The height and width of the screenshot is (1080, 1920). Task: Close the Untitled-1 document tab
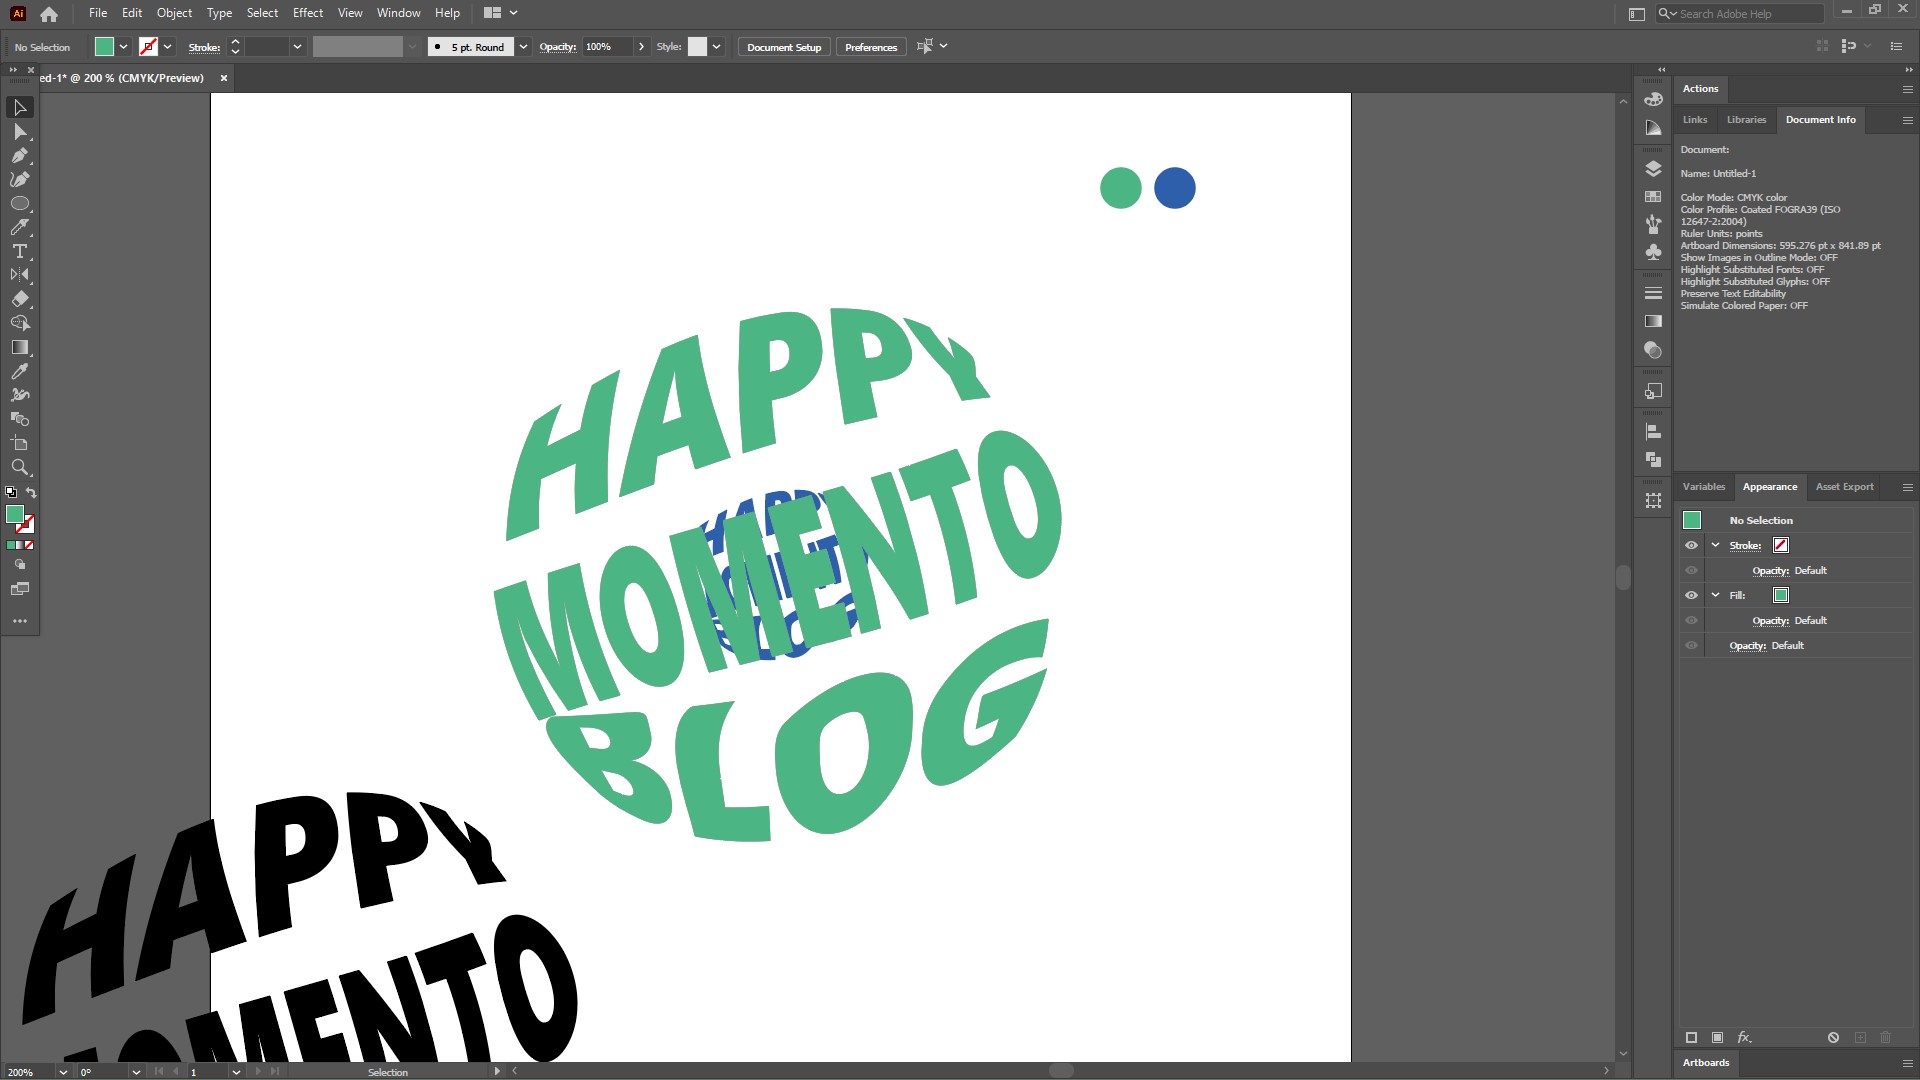[224, 78]
